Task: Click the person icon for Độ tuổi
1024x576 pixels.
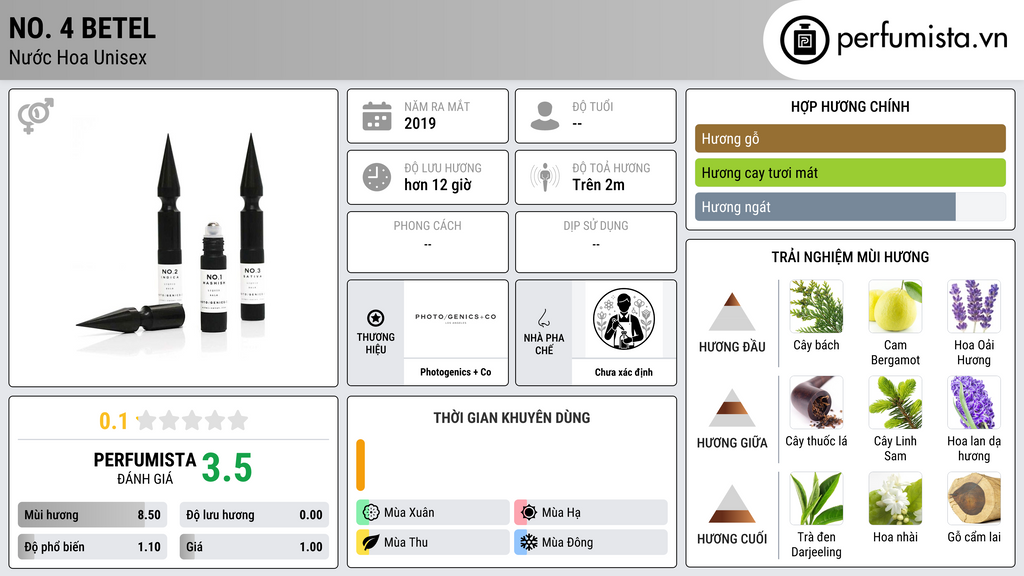Action: 545,116
